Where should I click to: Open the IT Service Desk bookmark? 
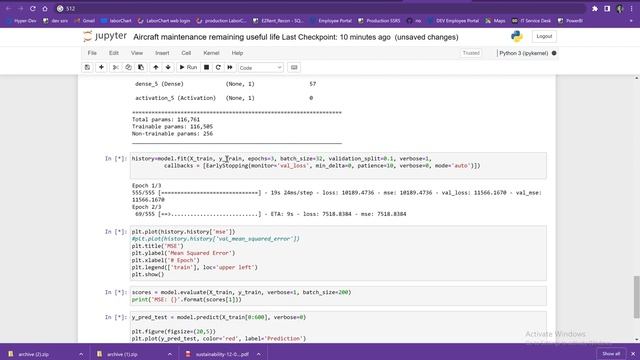531,20
